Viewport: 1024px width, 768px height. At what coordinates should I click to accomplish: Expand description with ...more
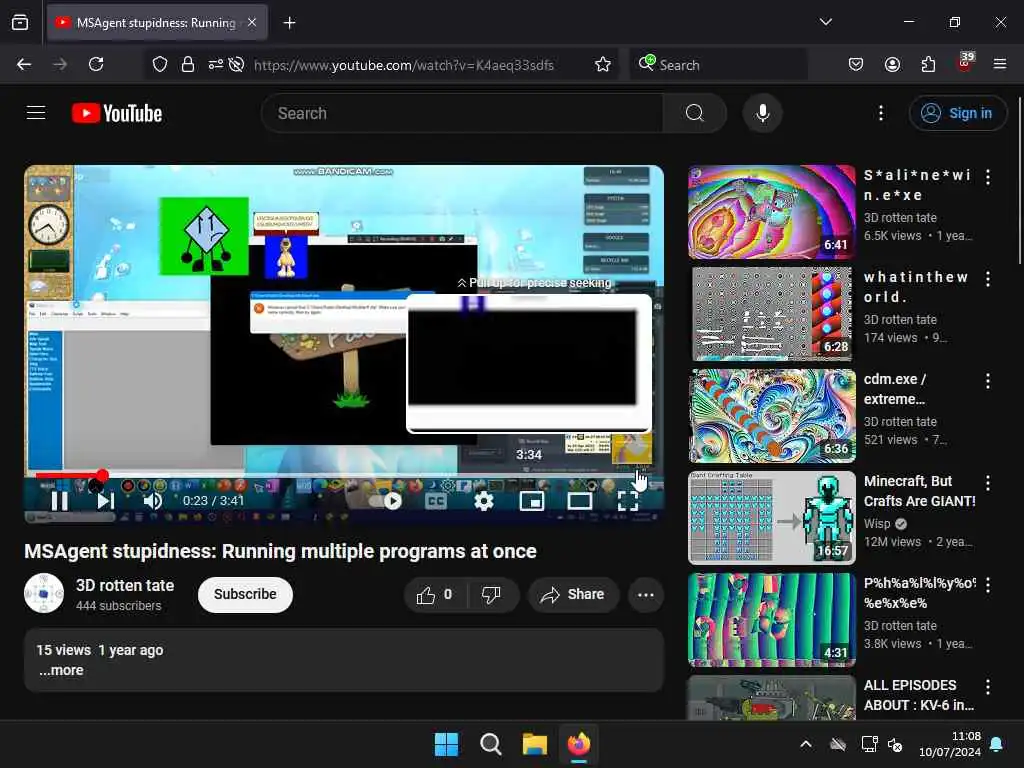61,670
